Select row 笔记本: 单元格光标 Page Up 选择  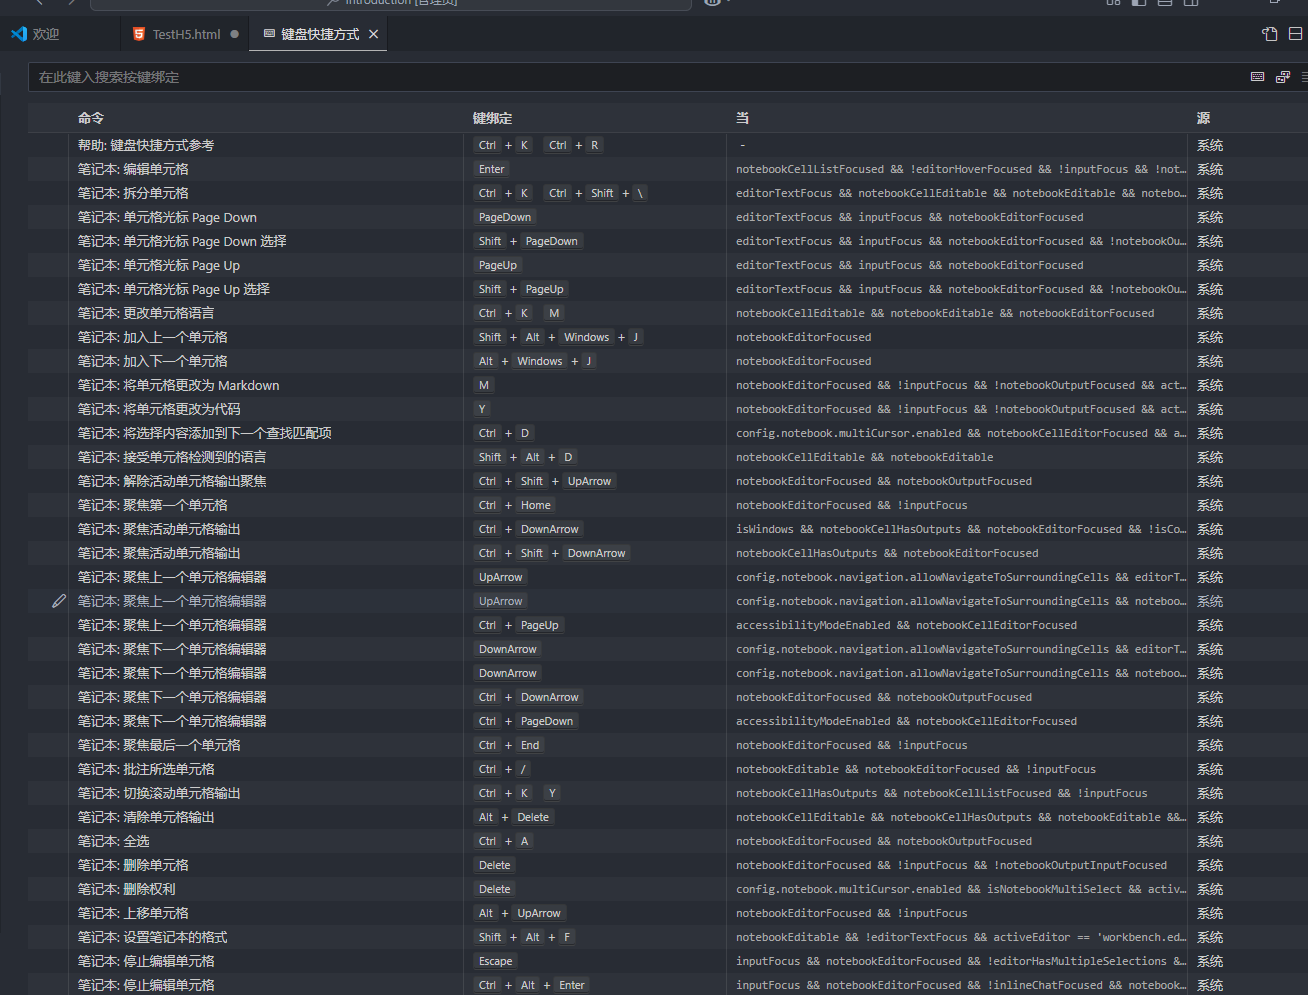click(x=668, y=289)
